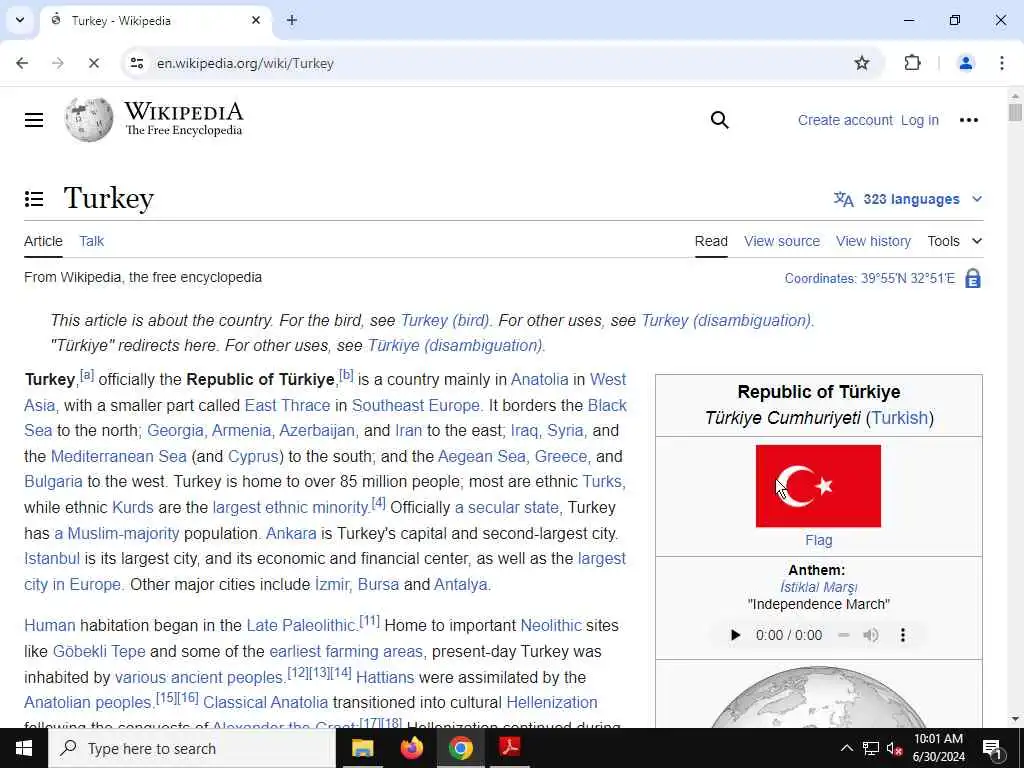Open the Göbekli Tepe link

point(99,652)
